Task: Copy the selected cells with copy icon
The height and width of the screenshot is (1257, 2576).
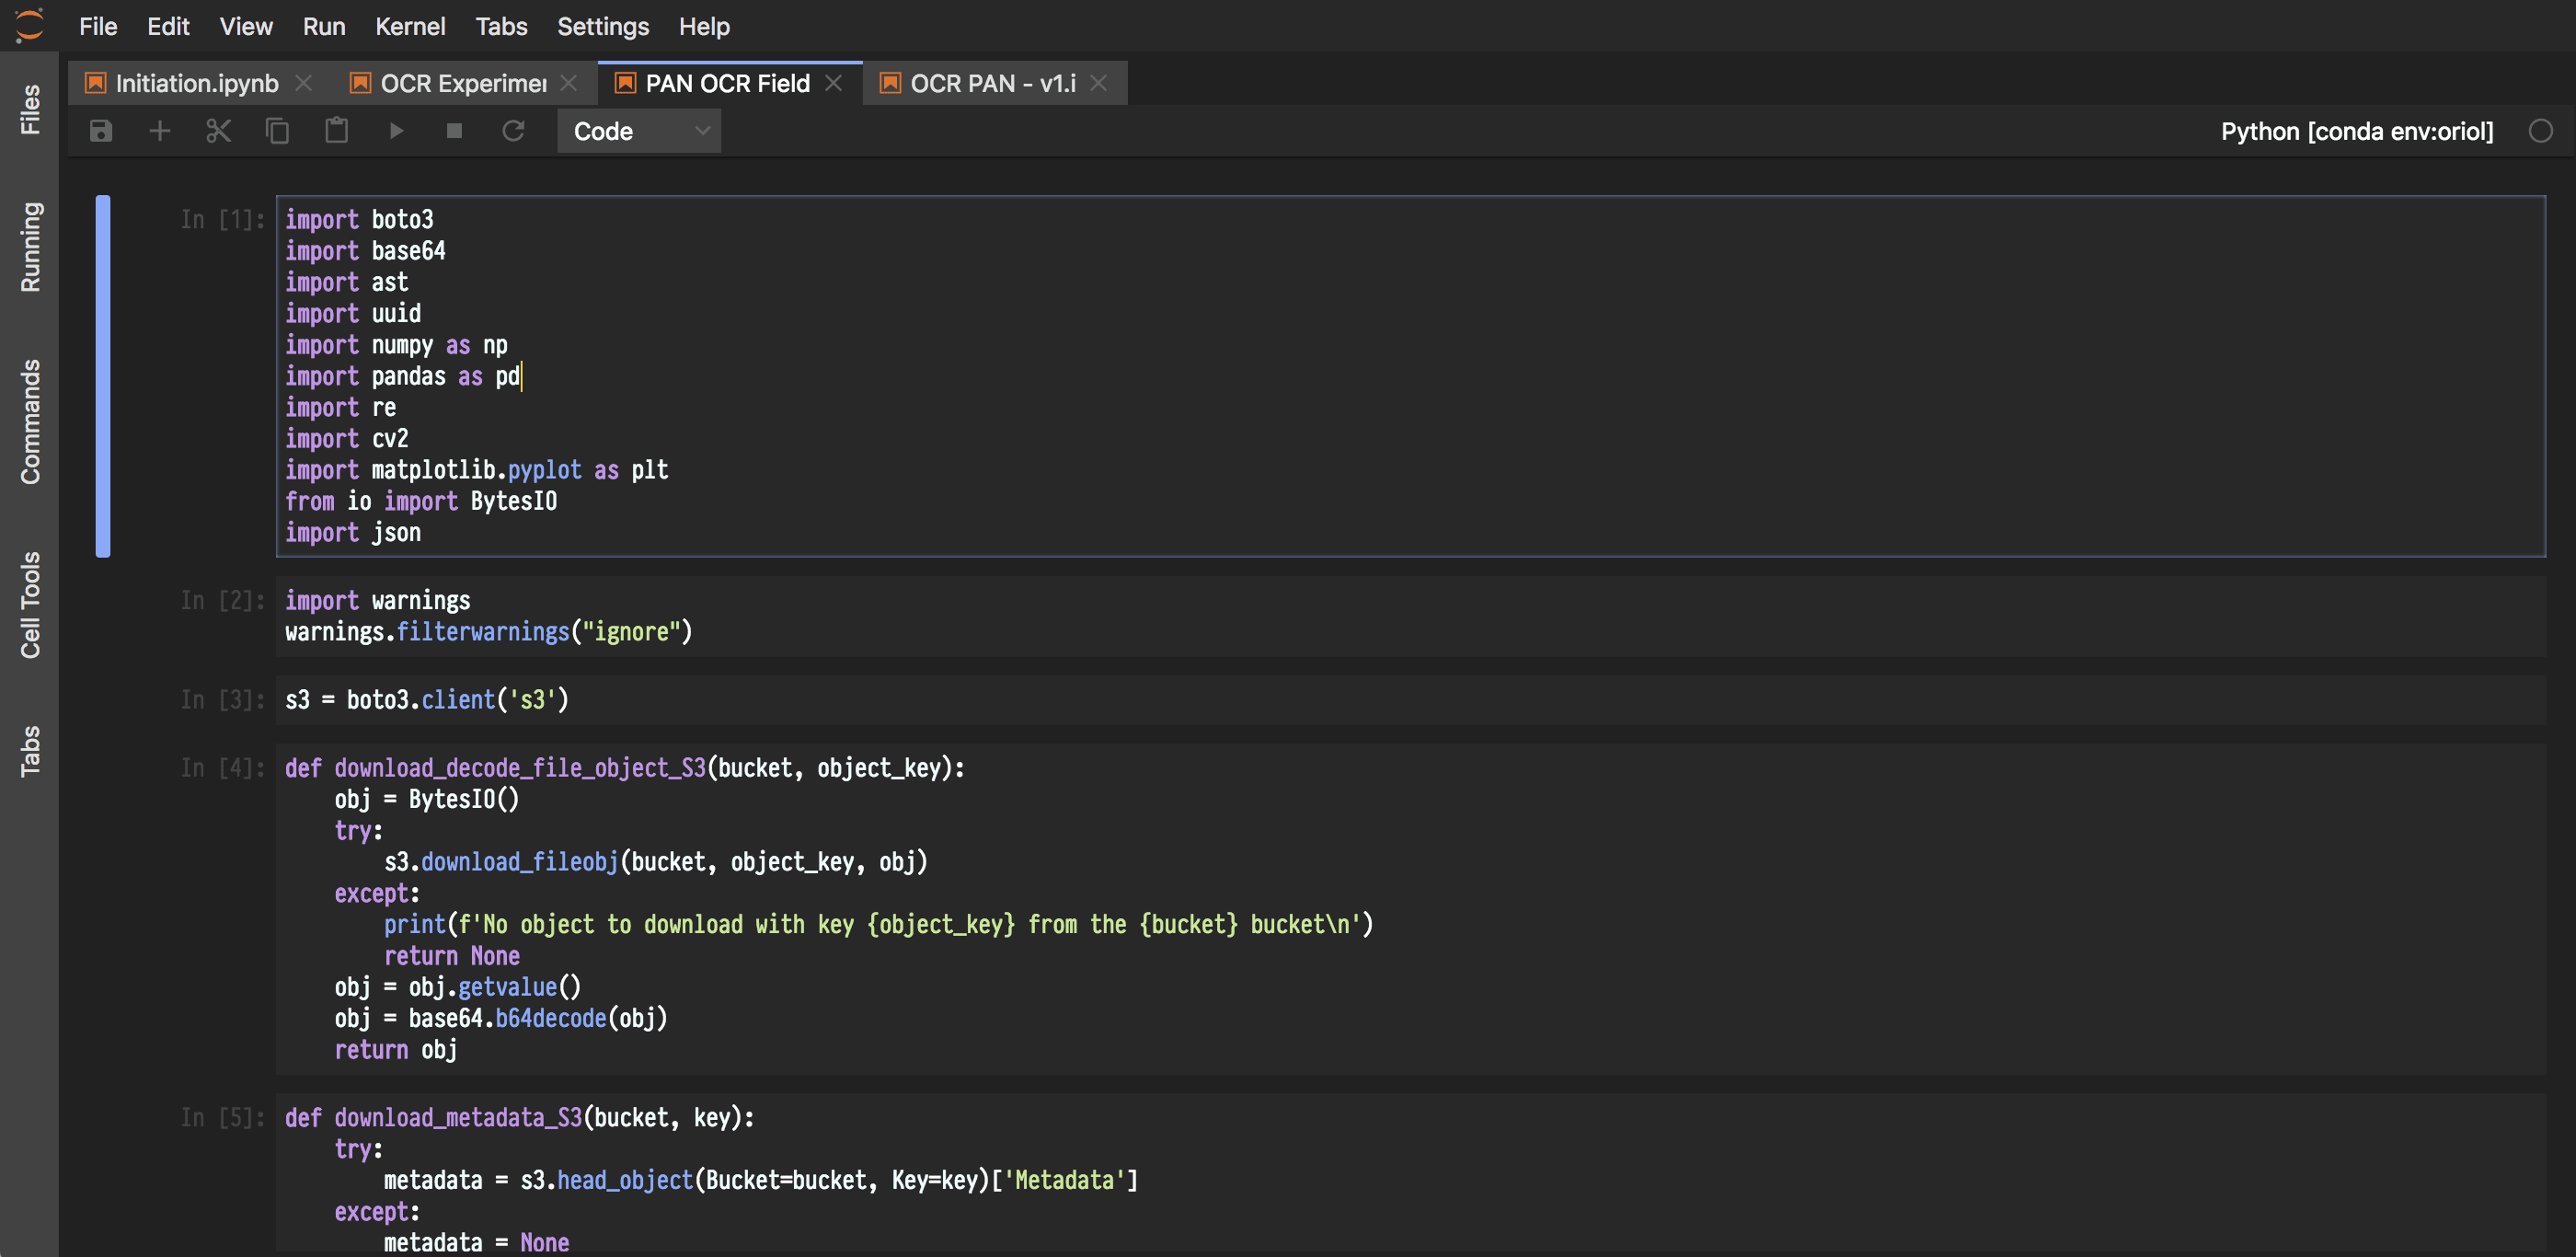Action: [x=277, y=130]
